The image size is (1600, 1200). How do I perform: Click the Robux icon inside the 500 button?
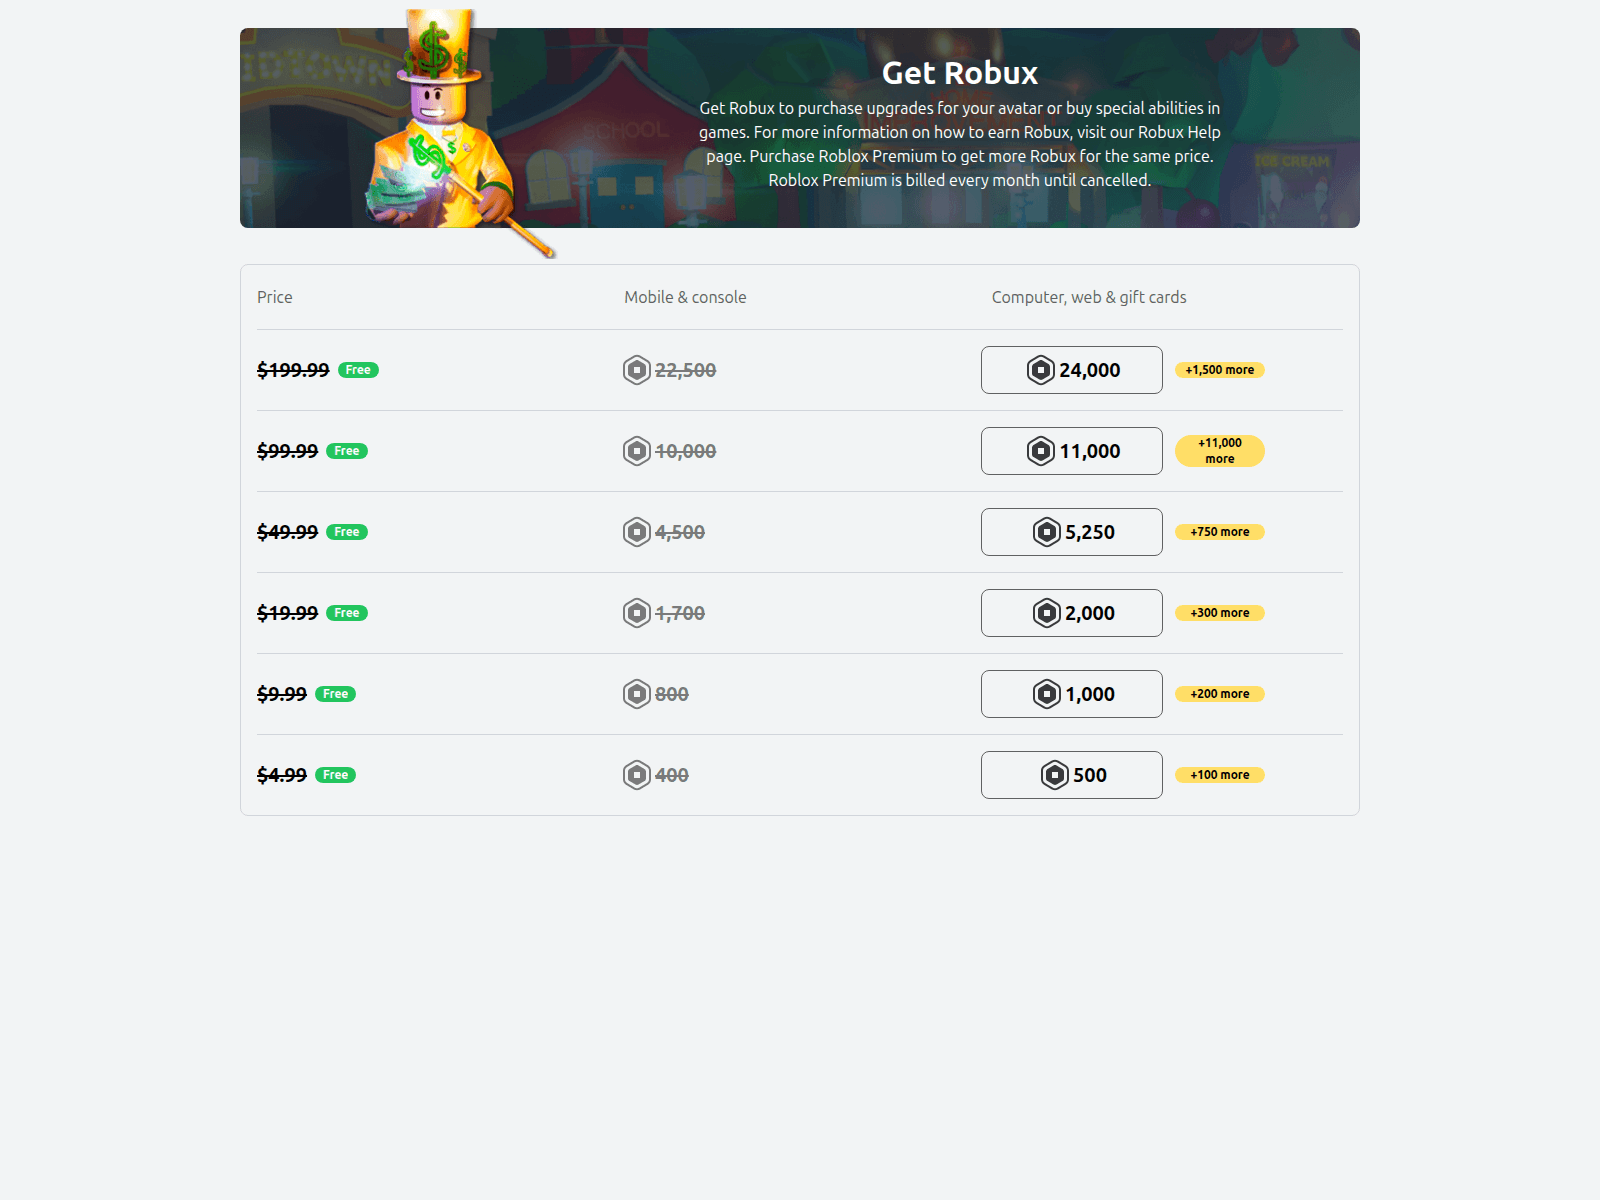click(x=1052, y=774)
